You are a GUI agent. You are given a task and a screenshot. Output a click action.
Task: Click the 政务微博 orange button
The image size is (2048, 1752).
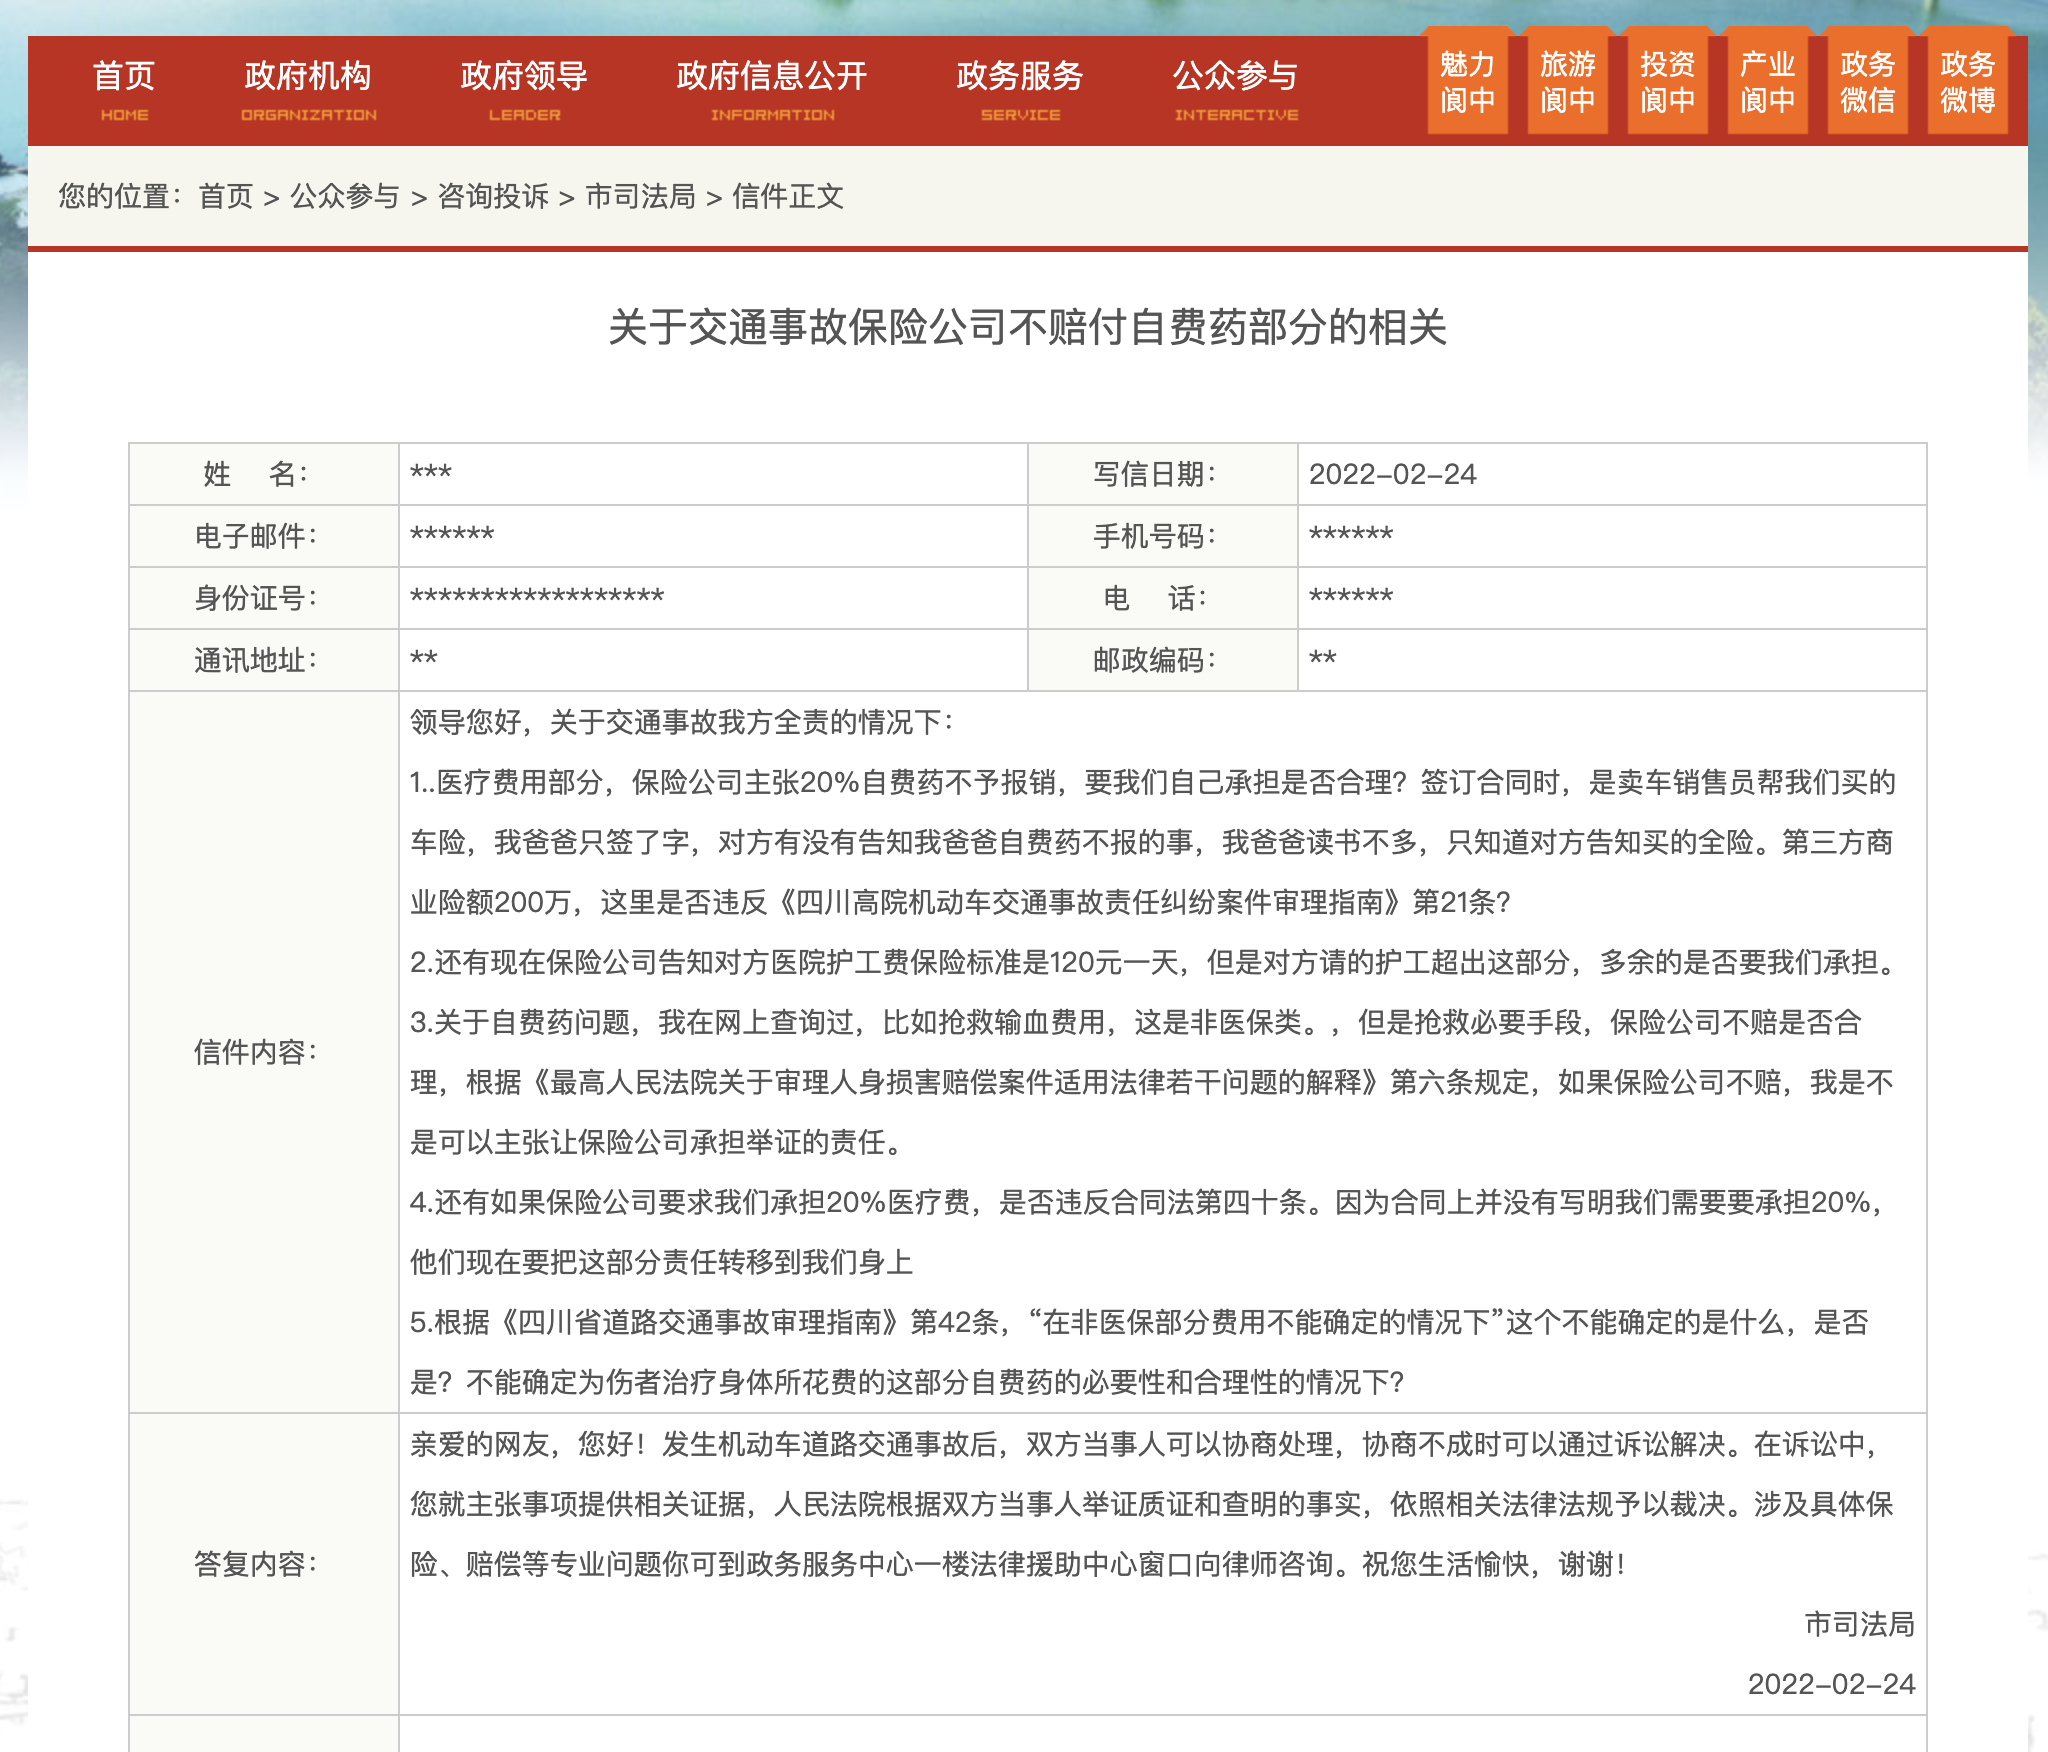click(x=1967, y=82)
